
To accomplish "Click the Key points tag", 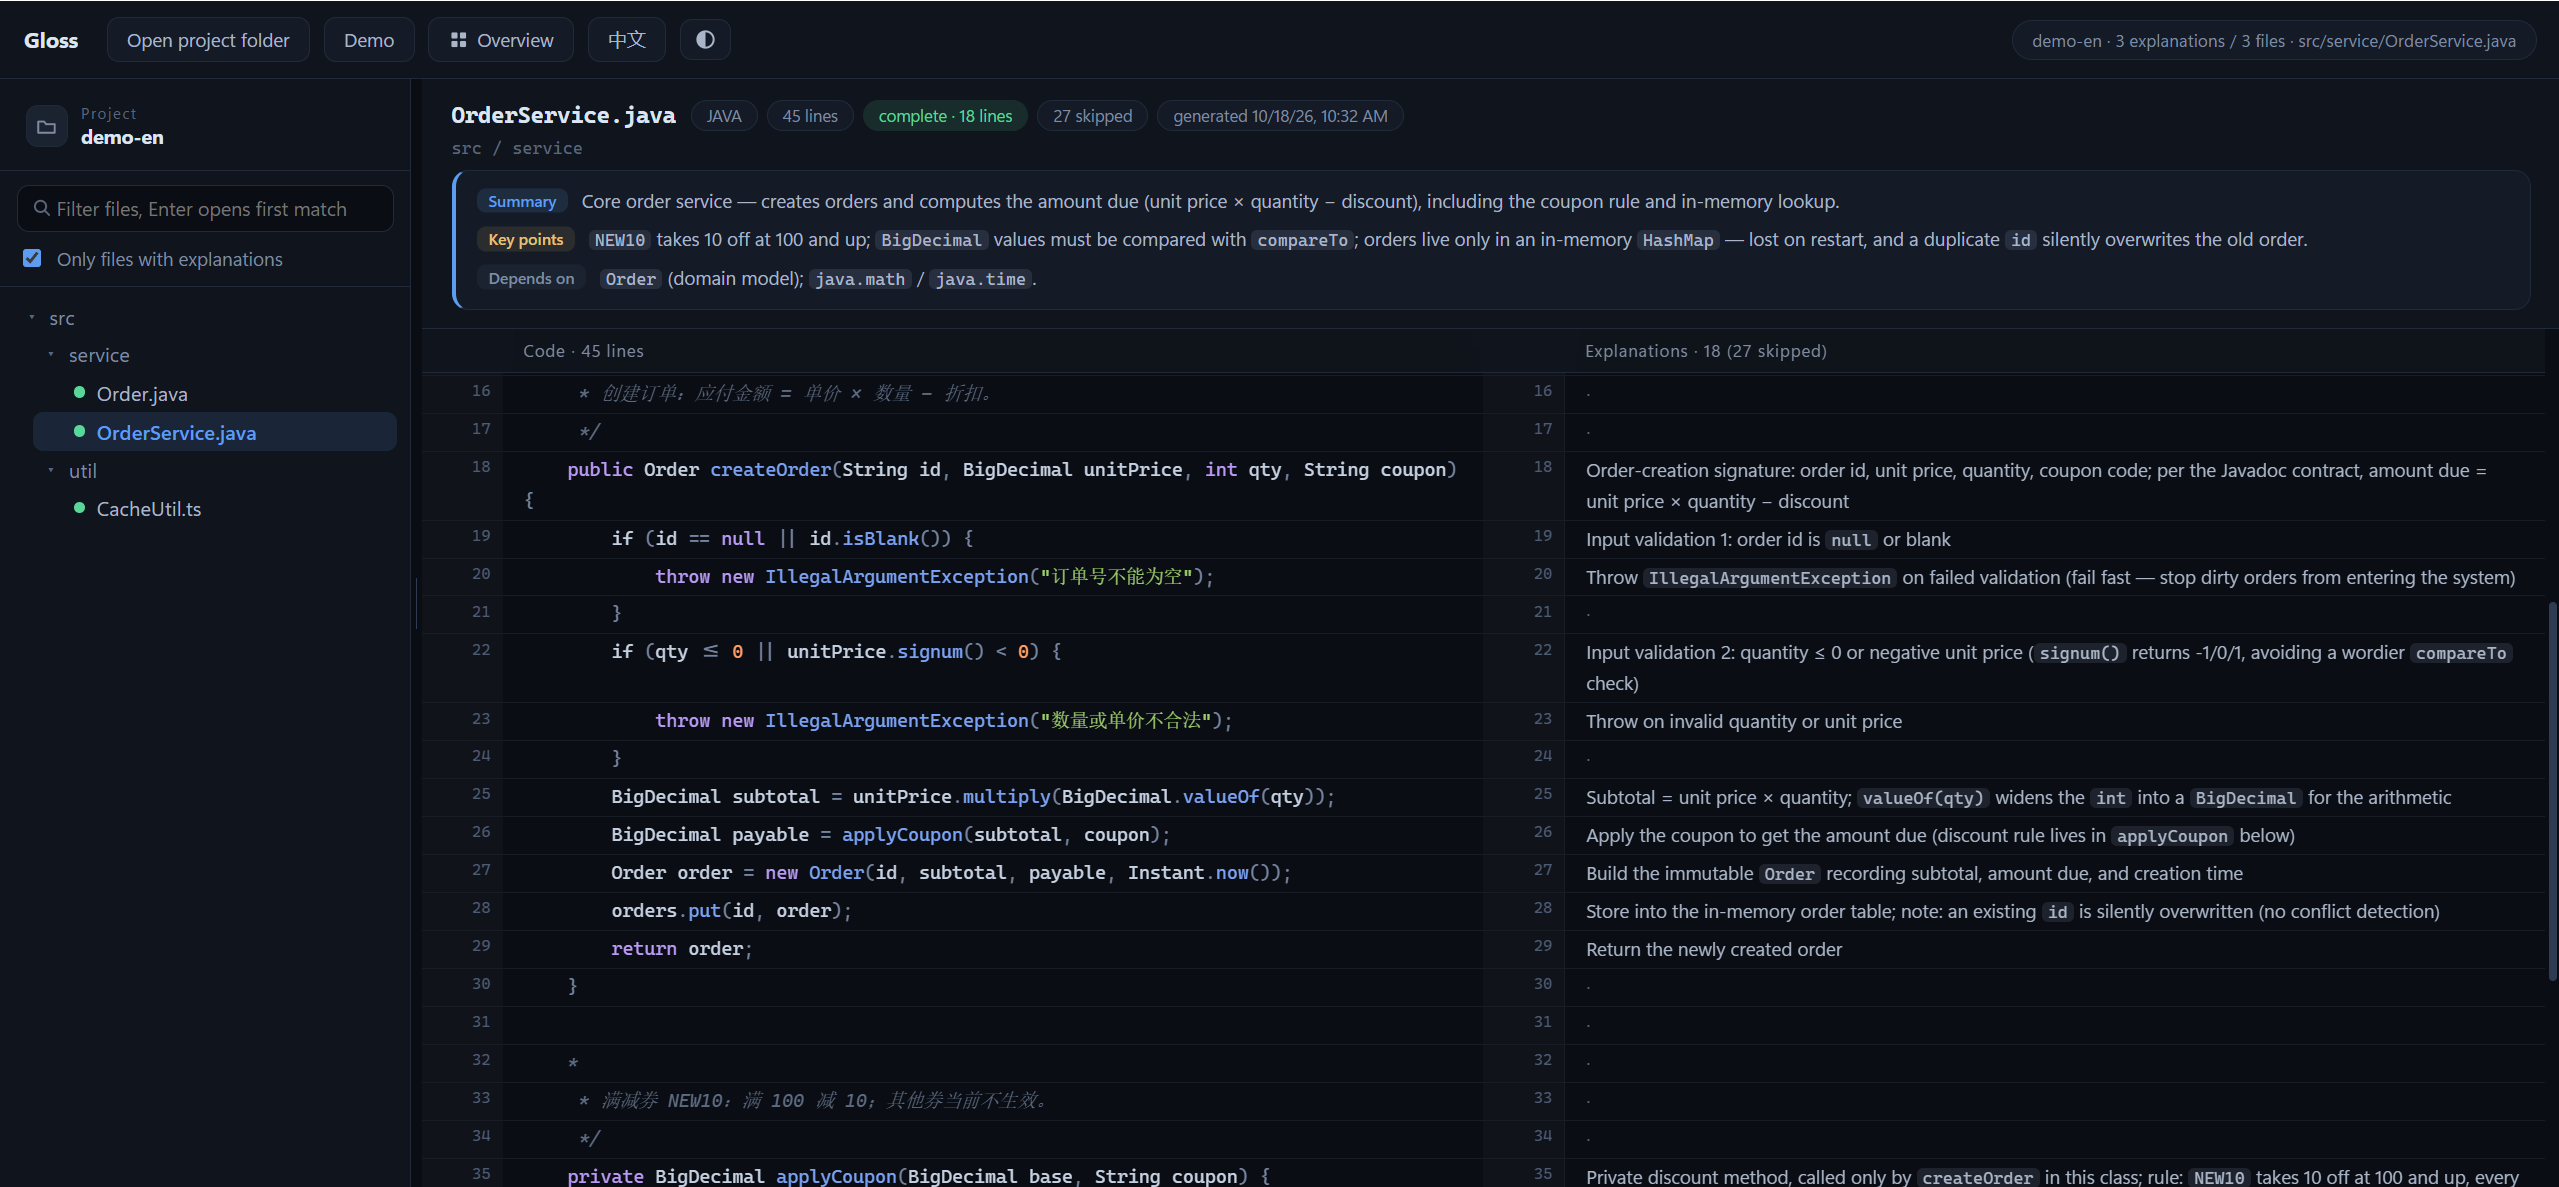I will 526,239.
